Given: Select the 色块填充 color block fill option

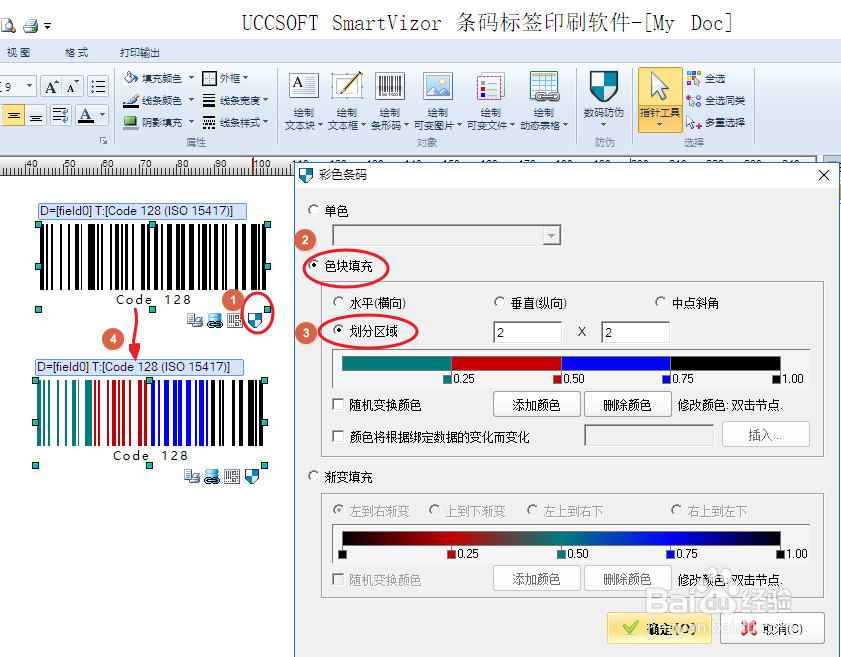Looking at the screenshot, I should pyautogui.click(x=315, y=267).
